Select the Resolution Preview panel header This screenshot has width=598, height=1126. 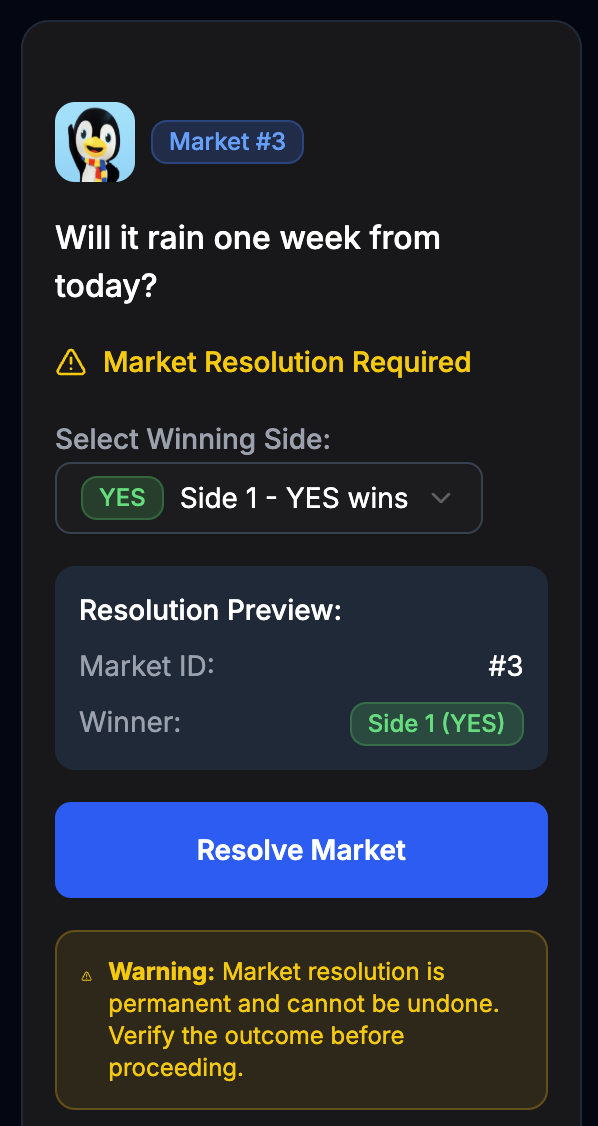click(x=210, y=610)
